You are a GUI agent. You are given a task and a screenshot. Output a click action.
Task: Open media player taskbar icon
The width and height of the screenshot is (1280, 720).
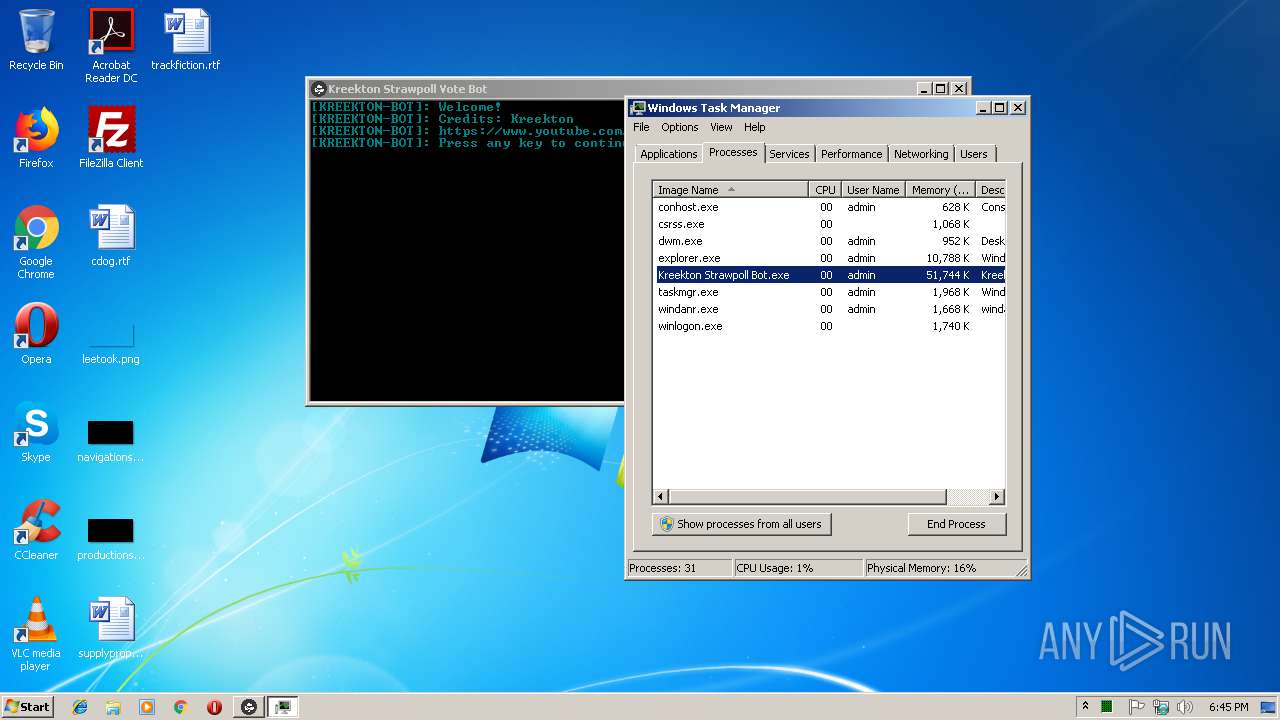[x=147, y=707]
